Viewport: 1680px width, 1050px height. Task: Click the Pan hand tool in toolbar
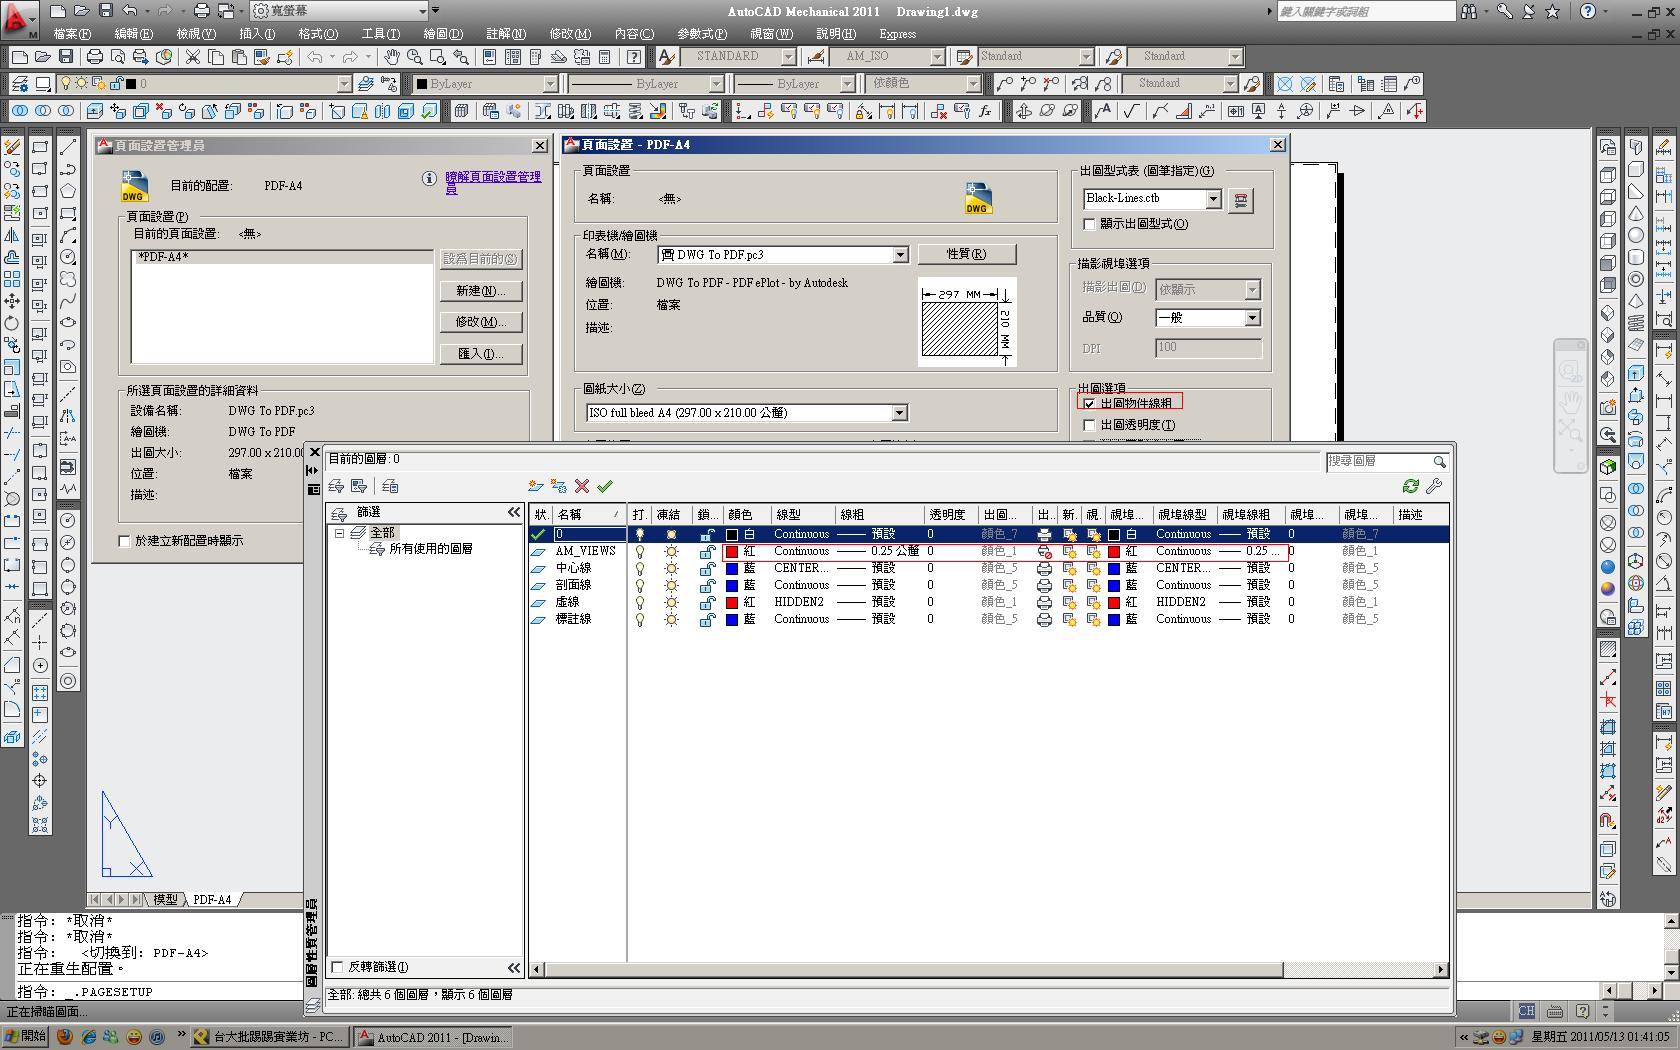[391, 57]
